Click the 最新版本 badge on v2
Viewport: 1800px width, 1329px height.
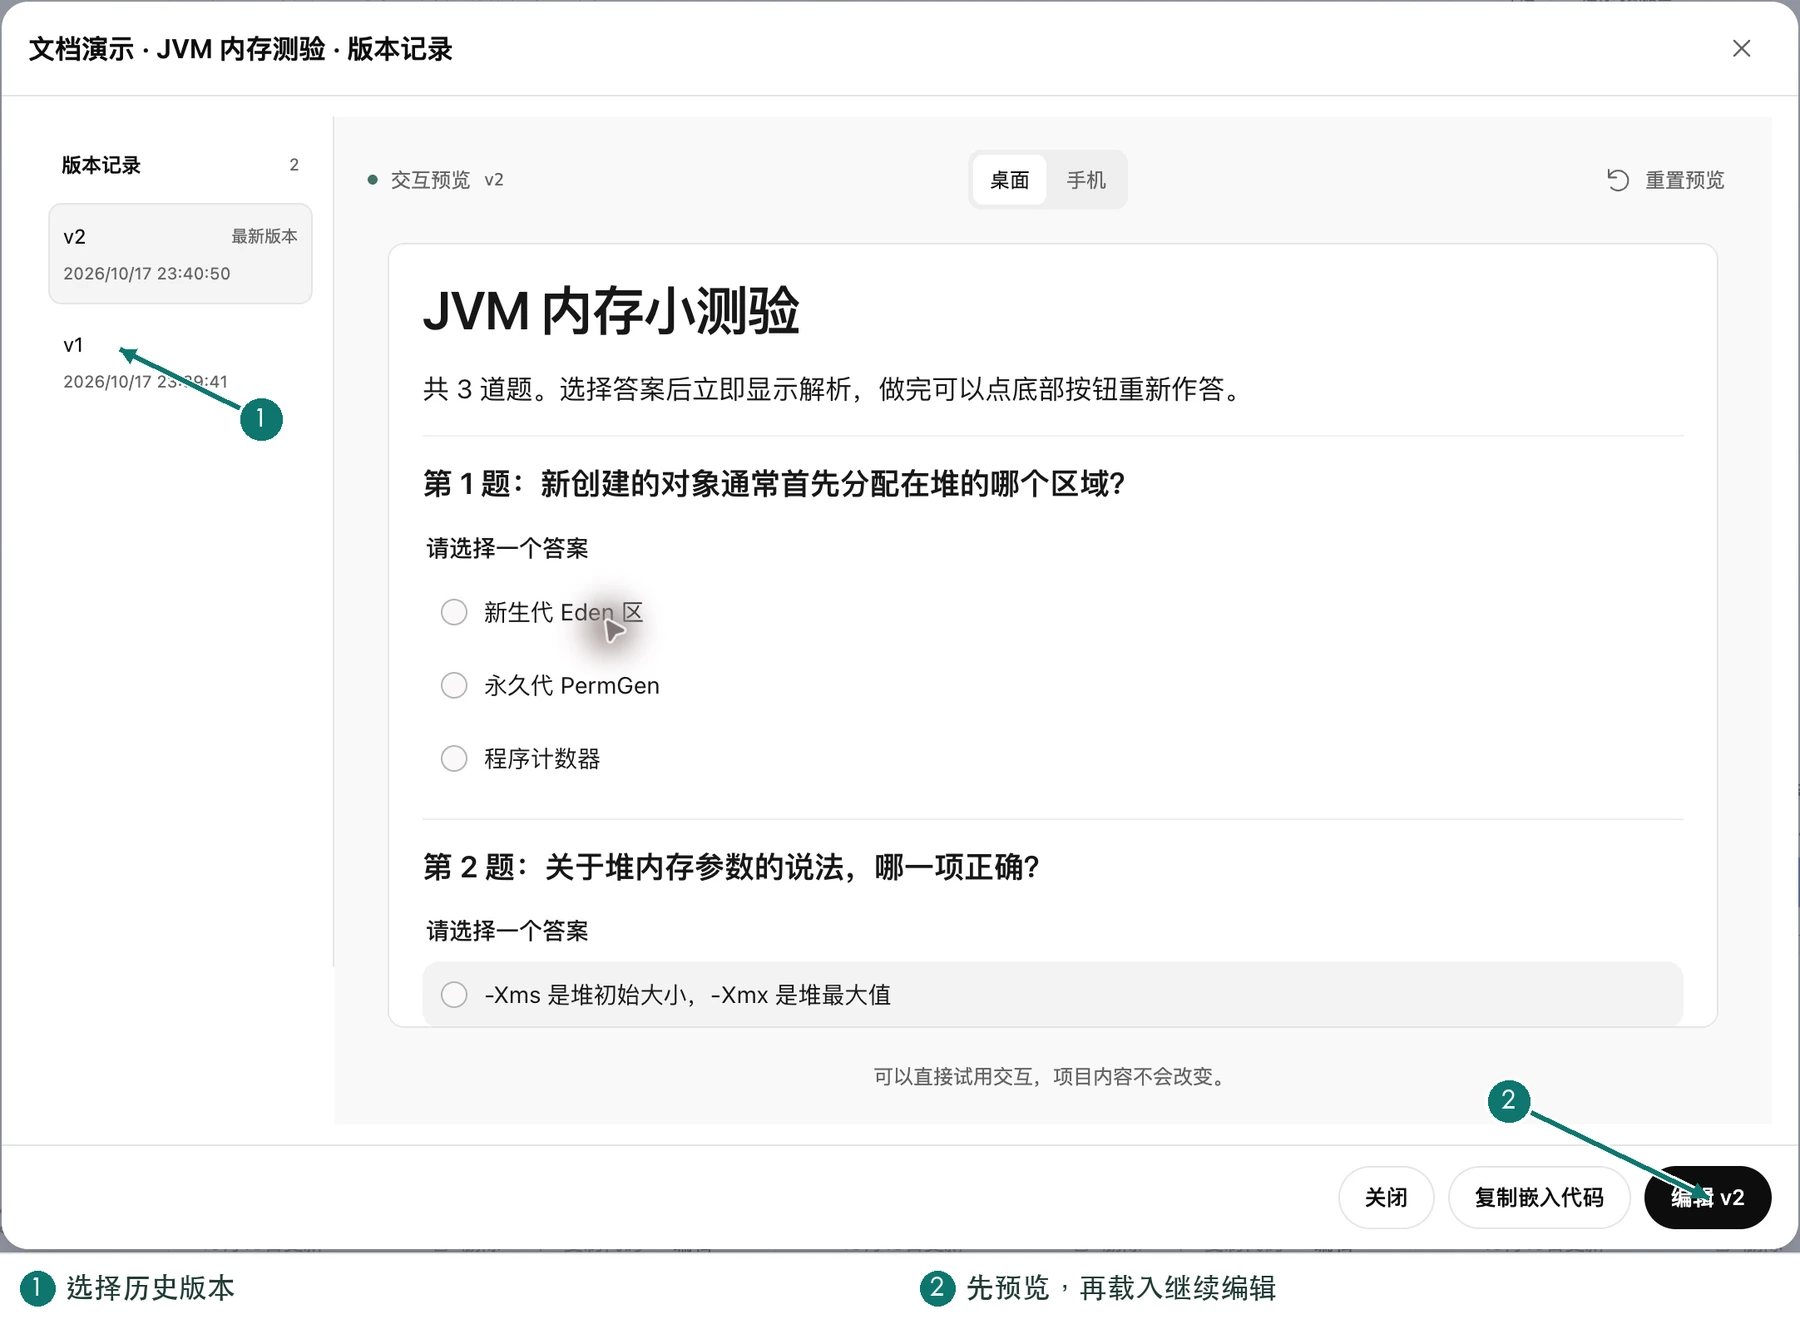(x=264, y=236)
